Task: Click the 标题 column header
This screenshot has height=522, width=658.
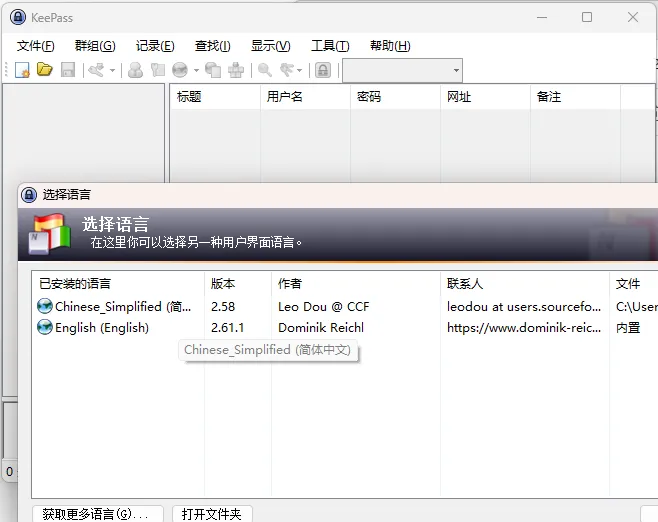Action: [x=215, y=97]
